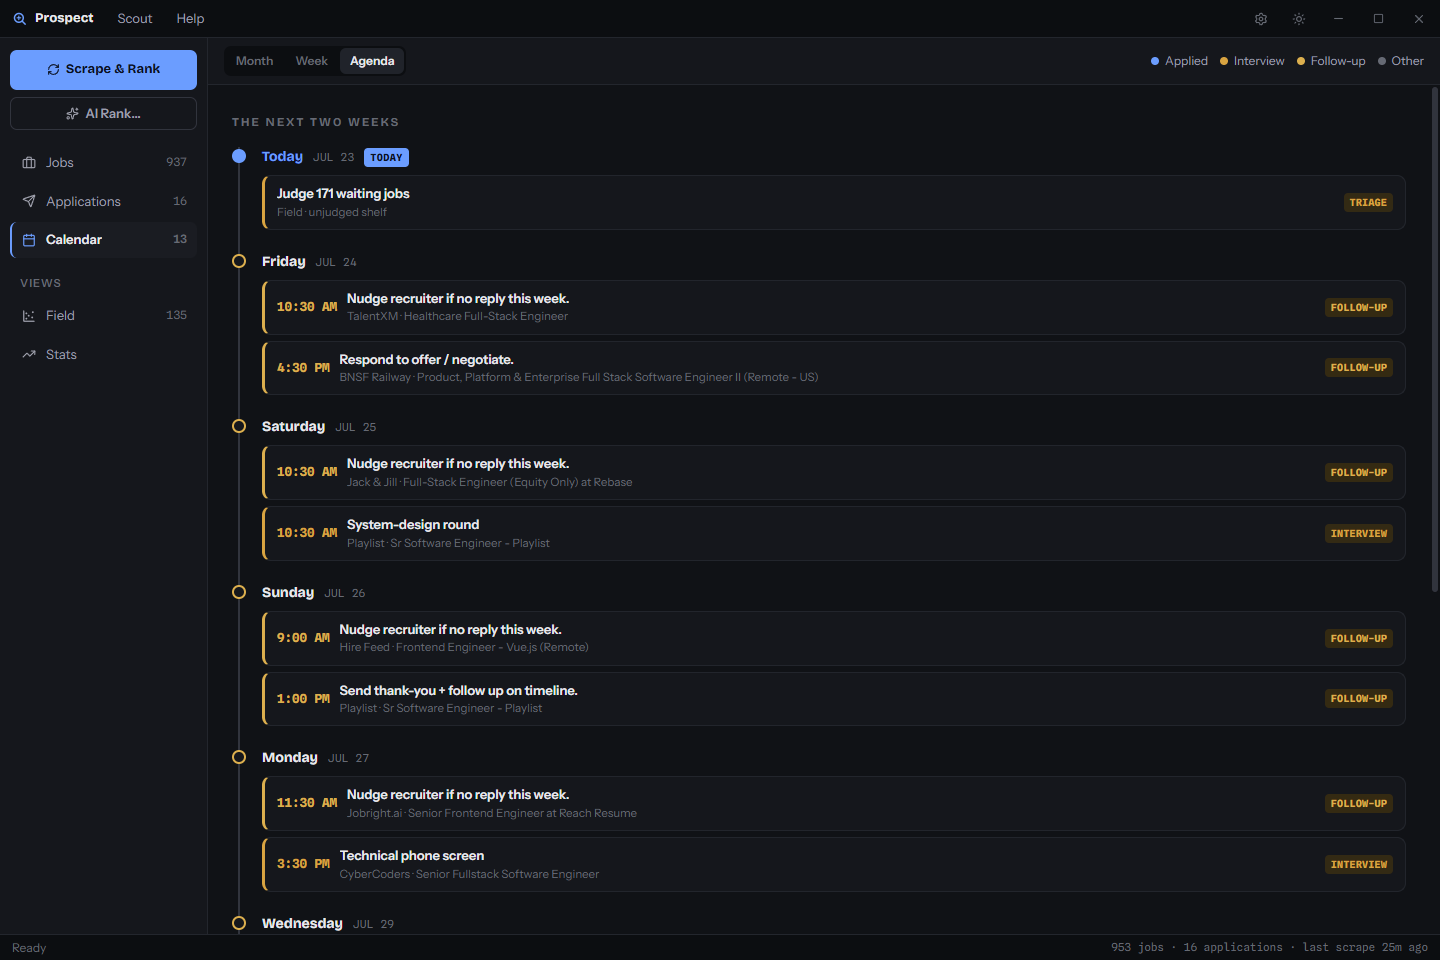Open the Judge 171 waiting jobs card
The width and height of the screenshot is (1440, 960).
coord(833,203)
